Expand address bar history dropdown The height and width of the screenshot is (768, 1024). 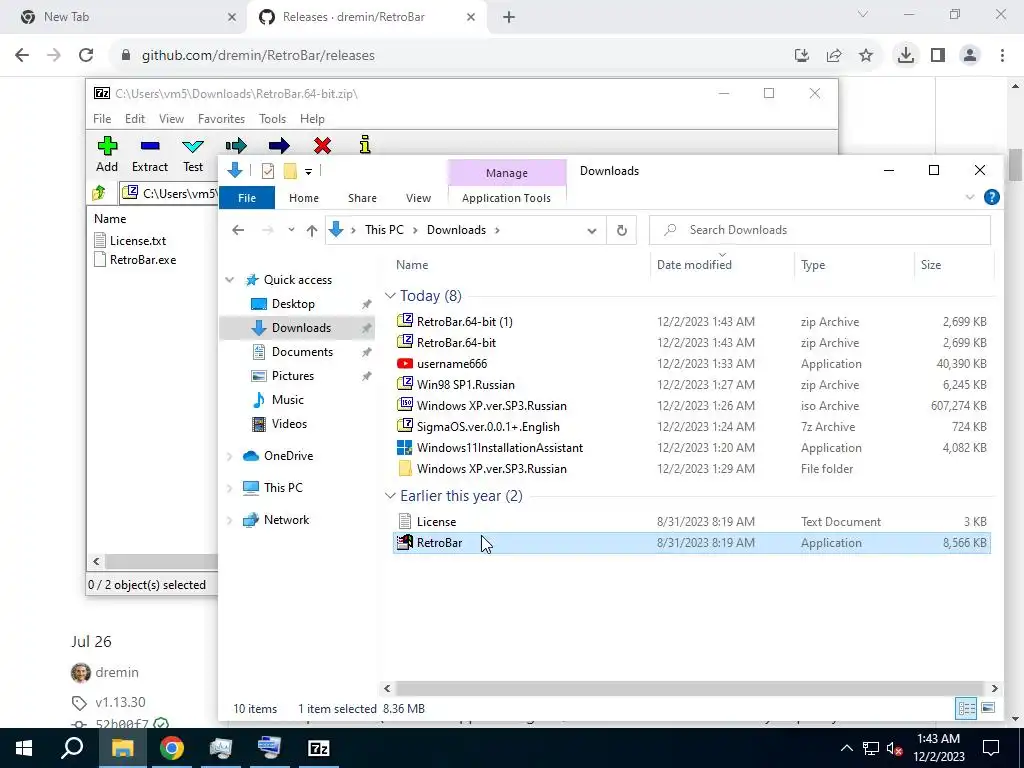pyautogui.click(x=592, y=231)
